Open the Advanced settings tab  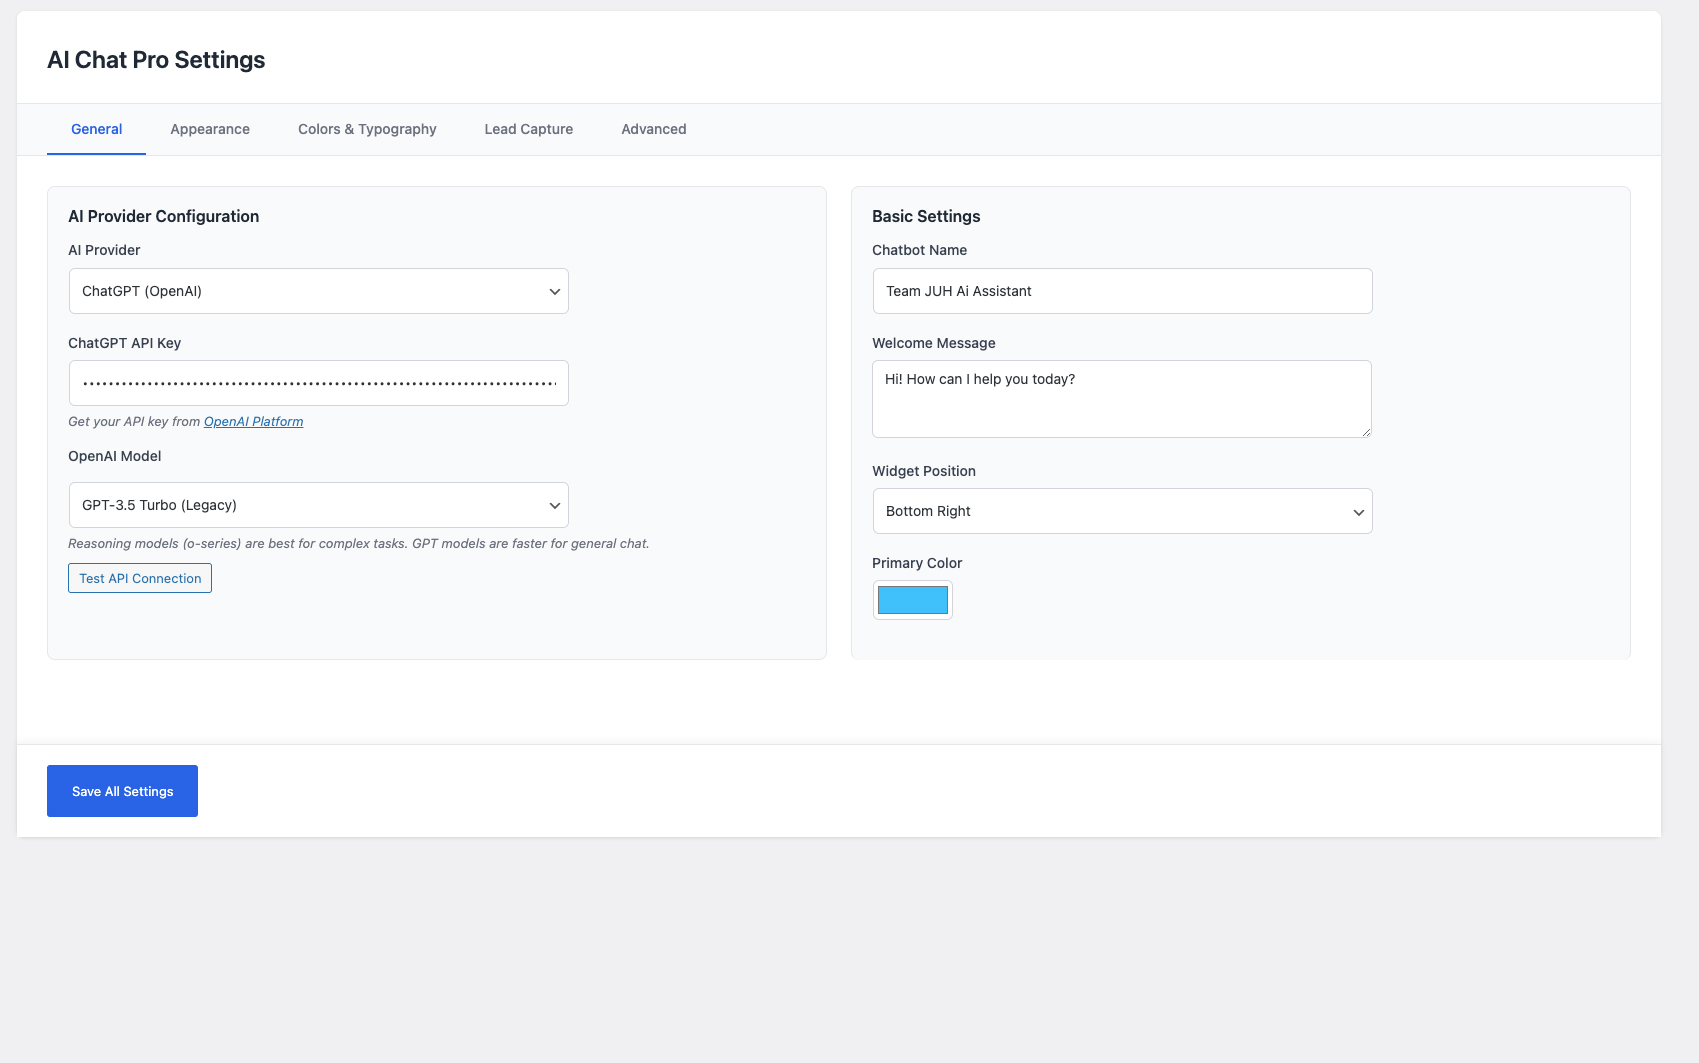[653, 129]
